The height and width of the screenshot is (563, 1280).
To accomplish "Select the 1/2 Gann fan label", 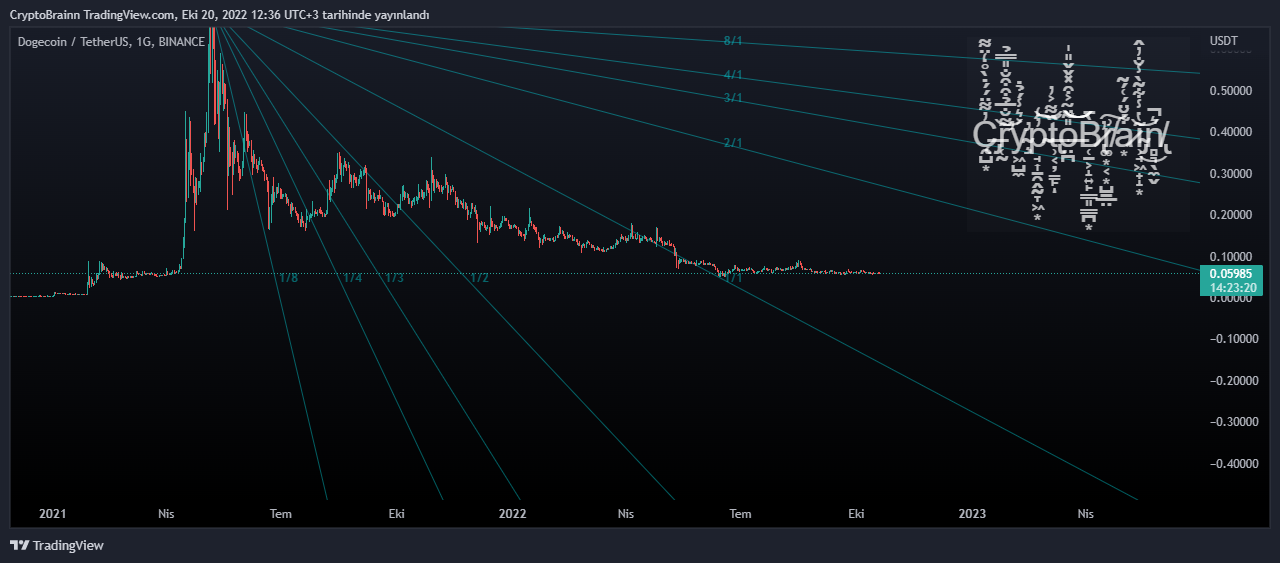I will (479, 278).
